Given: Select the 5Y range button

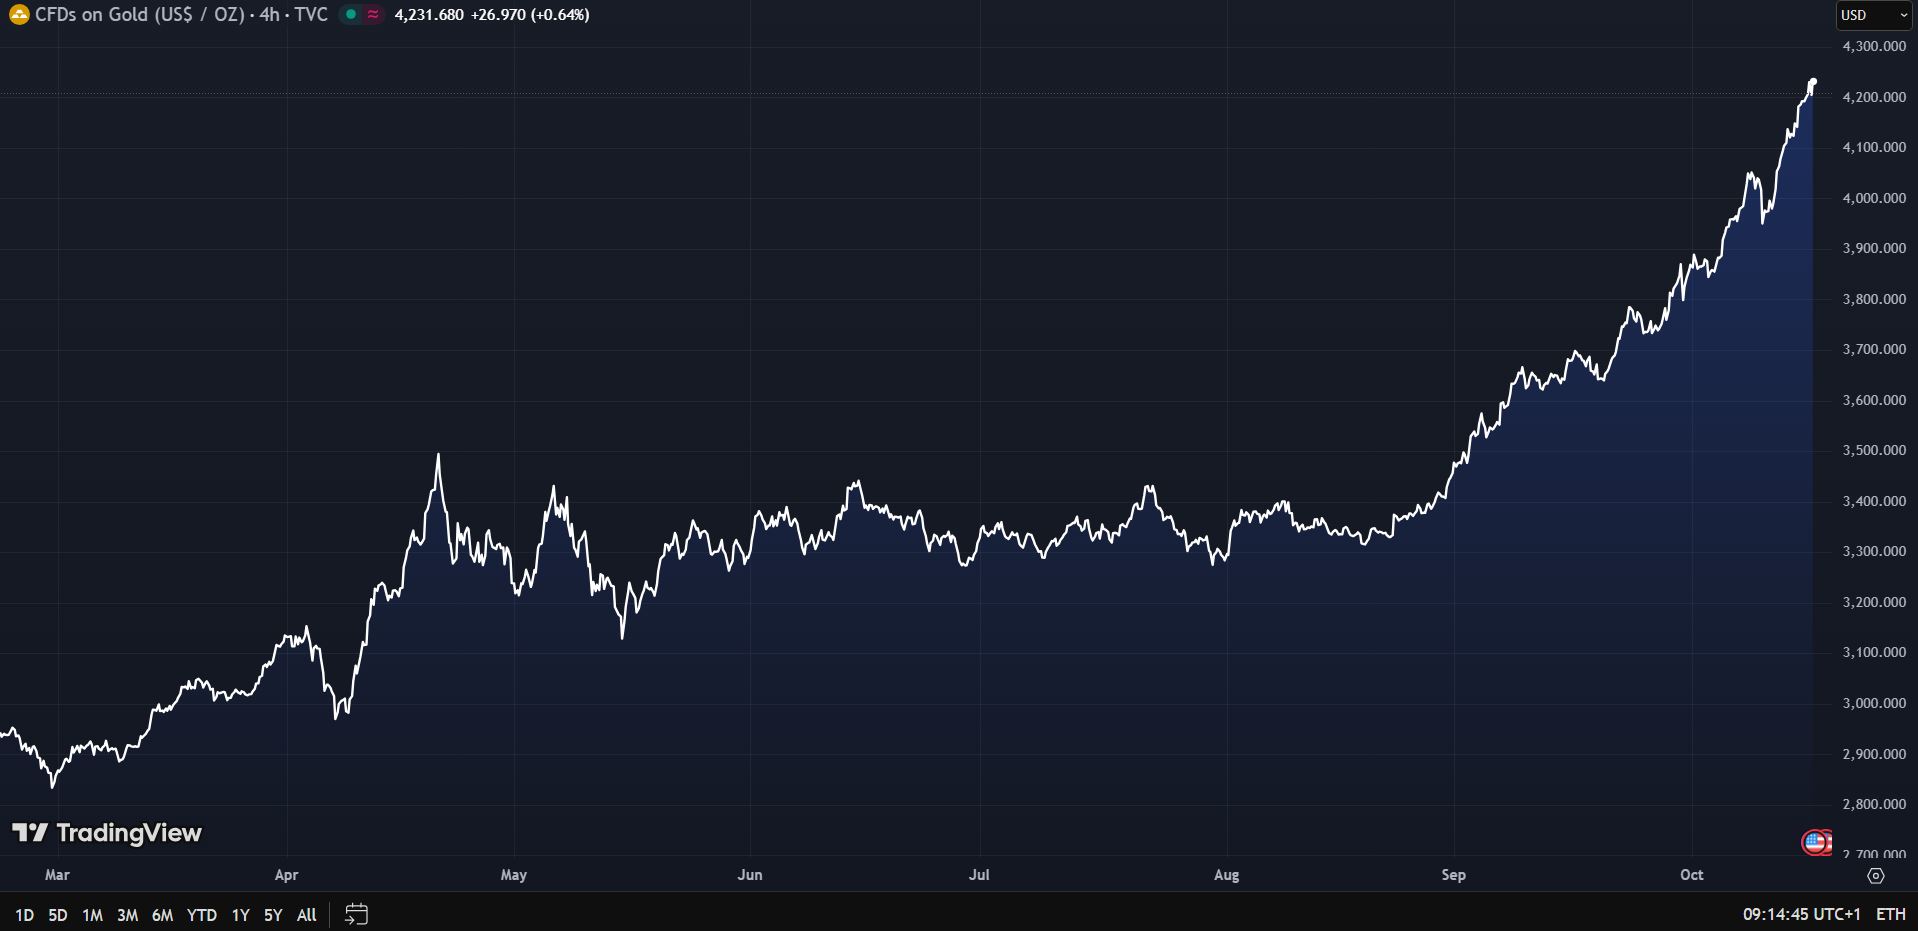Looking at the screenshot, I should 271,914.
